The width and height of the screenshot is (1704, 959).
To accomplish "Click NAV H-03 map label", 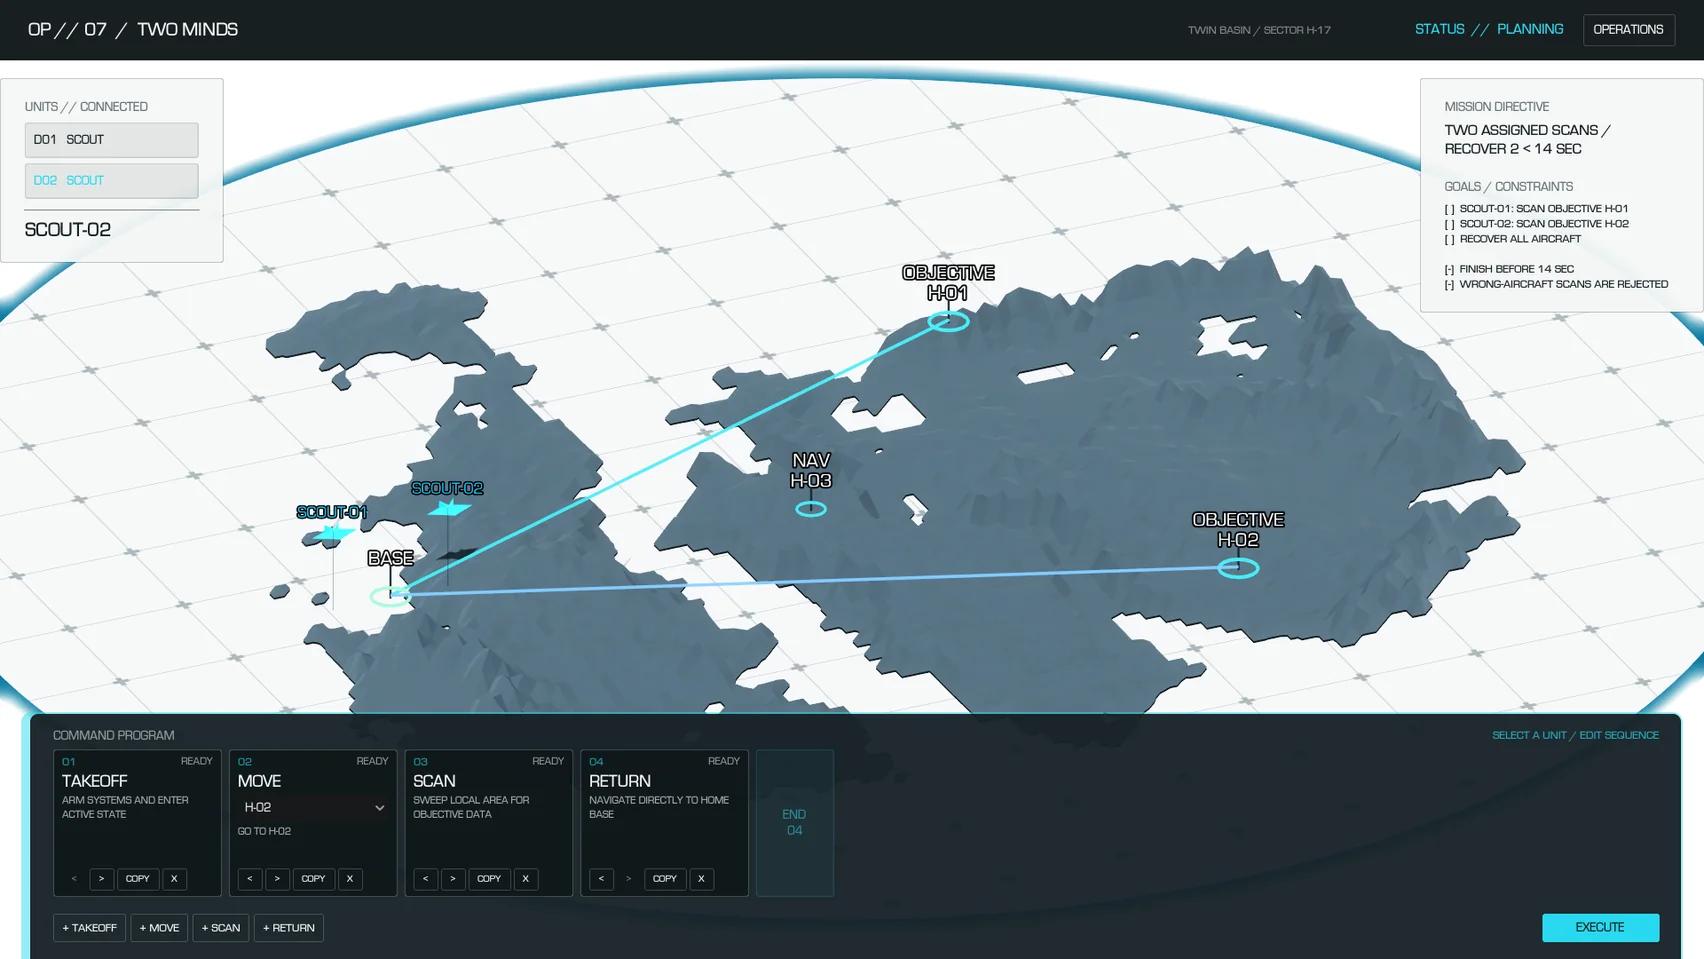I will (x=811, y=471).
